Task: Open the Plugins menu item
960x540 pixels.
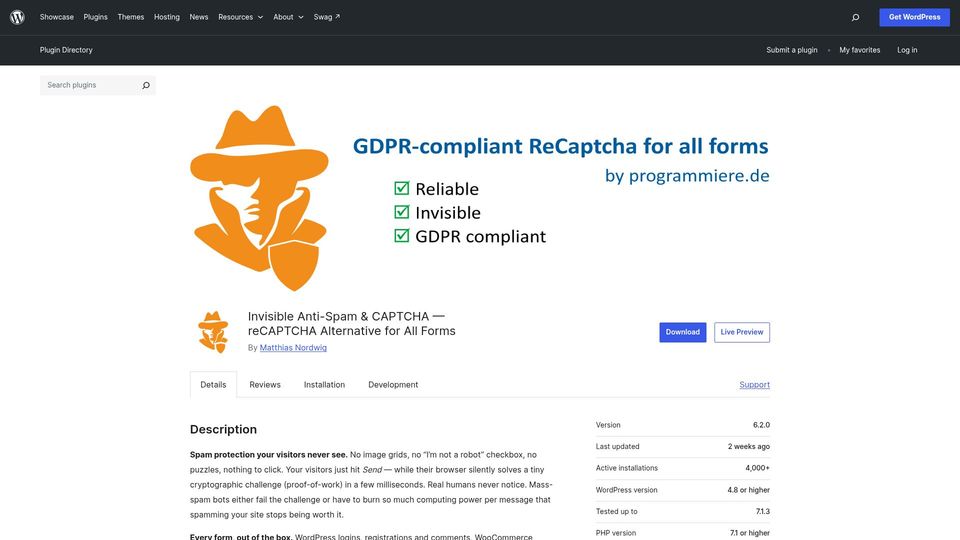Action: coord(96,17)
